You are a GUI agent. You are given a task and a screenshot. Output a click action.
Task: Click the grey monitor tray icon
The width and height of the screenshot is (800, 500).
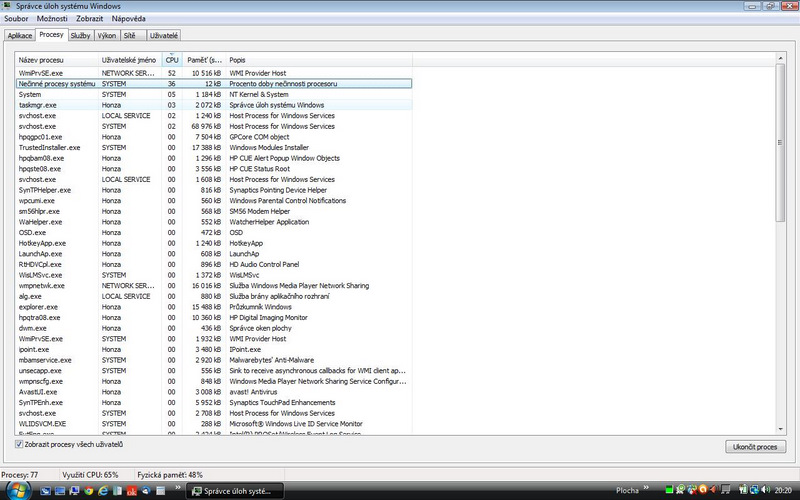pyautogui.click(x=726, y=490)
